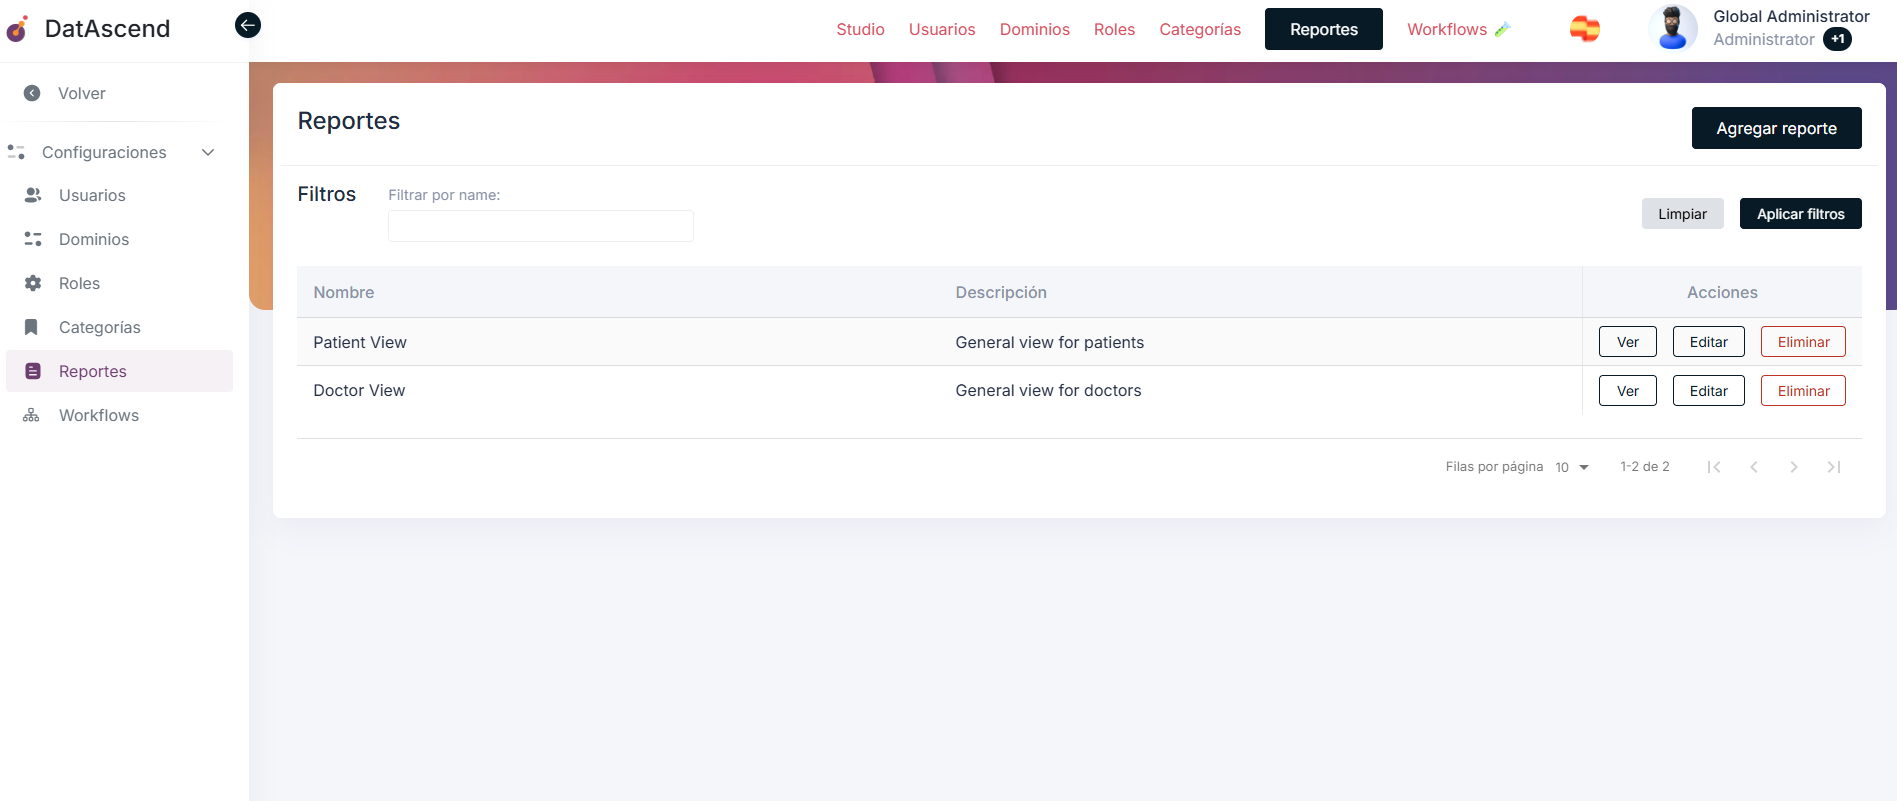Screen dimensions: 1897x801
Task: Click the Workflows hierarchy icon in sidebar
Action: [x=32, y=415]
